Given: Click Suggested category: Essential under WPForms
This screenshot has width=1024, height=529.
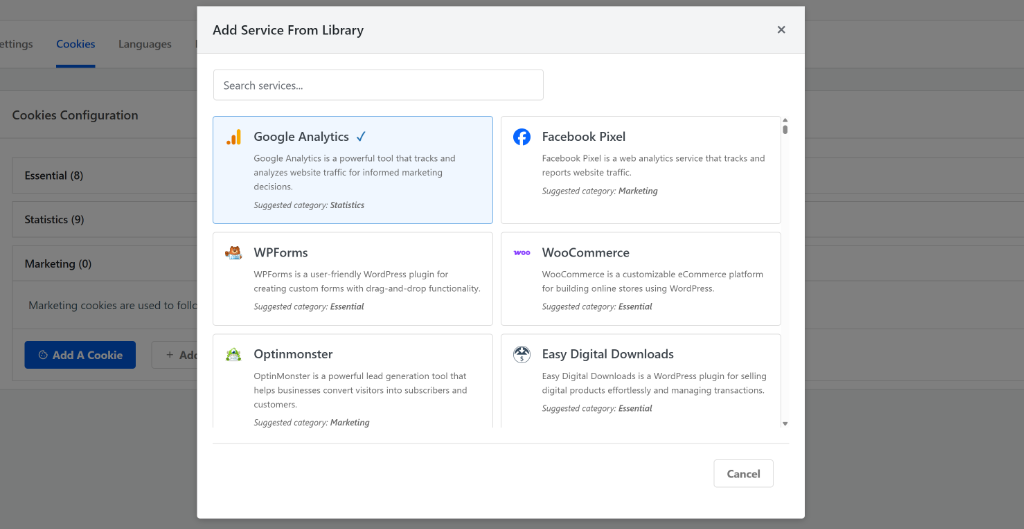Looking at the screenshot, I should click(309, 306).
